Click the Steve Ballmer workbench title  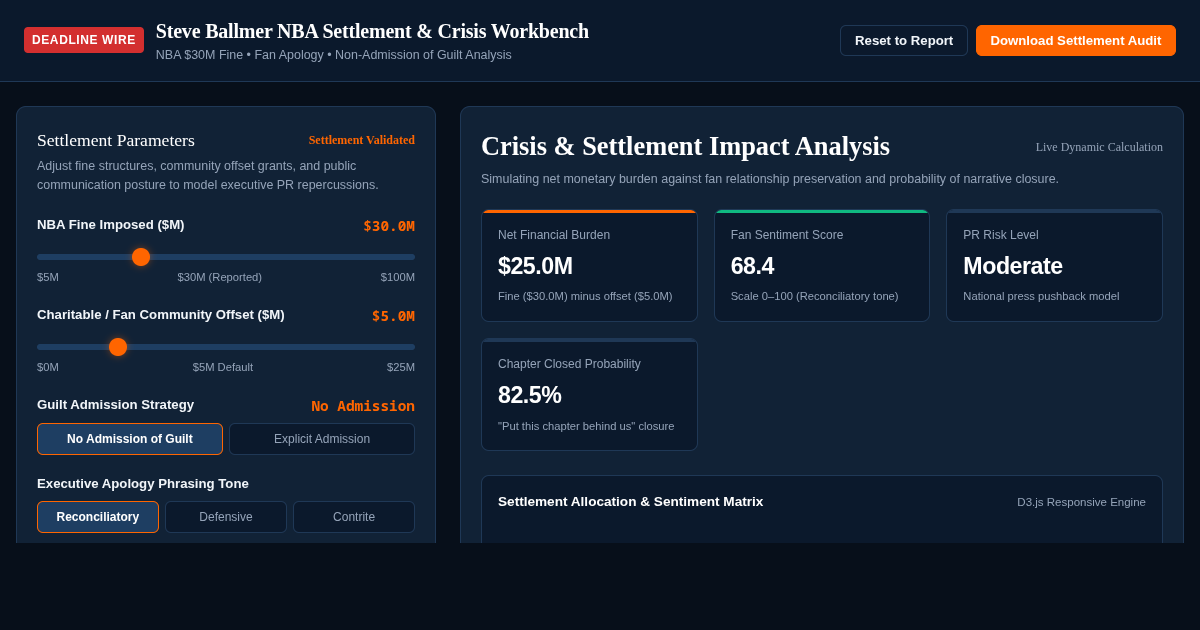(372, 31)
